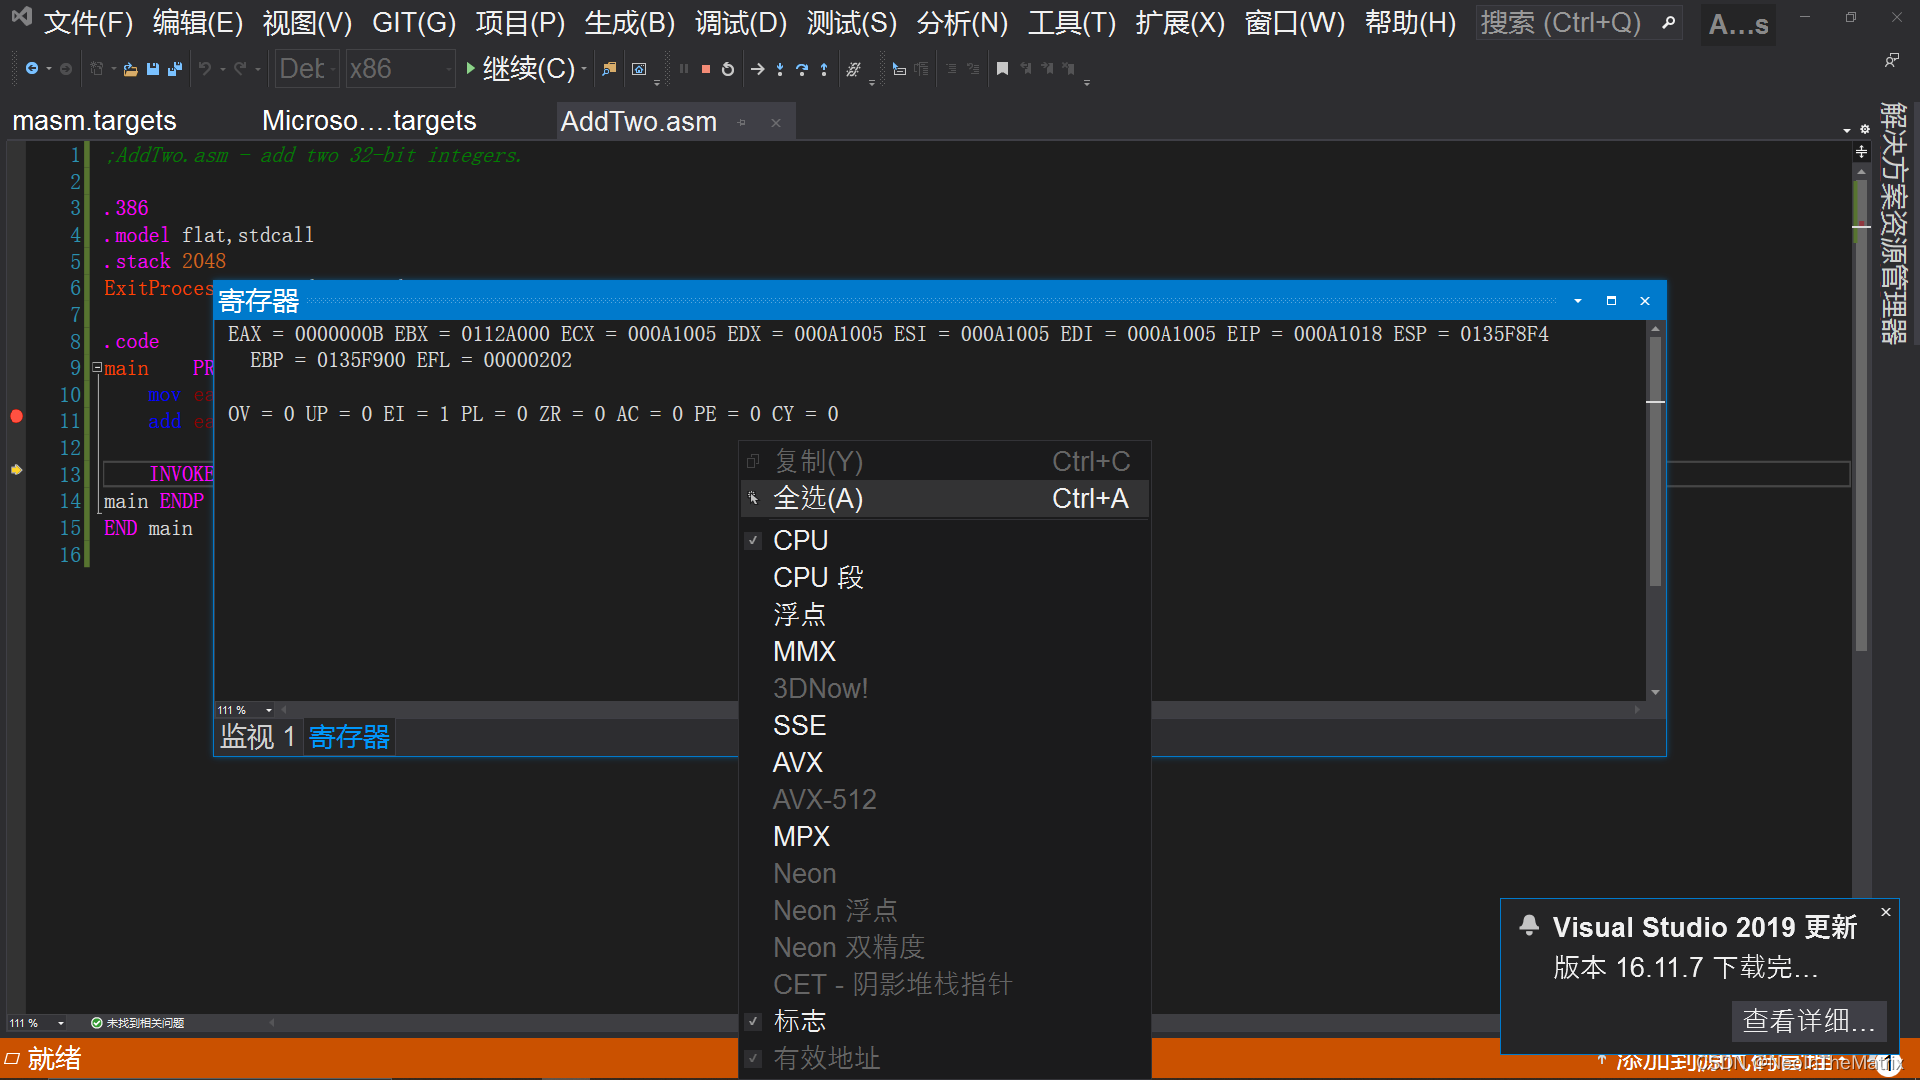This screenshot has height=1080, width=1920.
Task: Click the breakpoint dot on line 11
Action: [x=16, y=416]
